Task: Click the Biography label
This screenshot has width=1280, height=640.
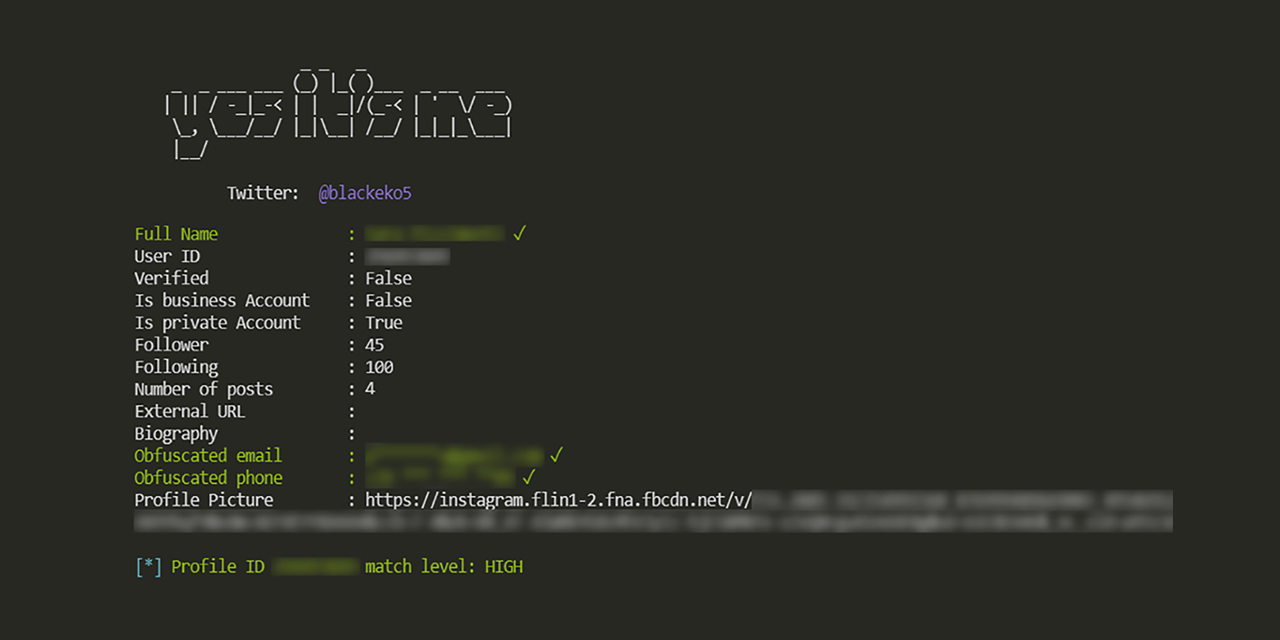Action: 176,434
